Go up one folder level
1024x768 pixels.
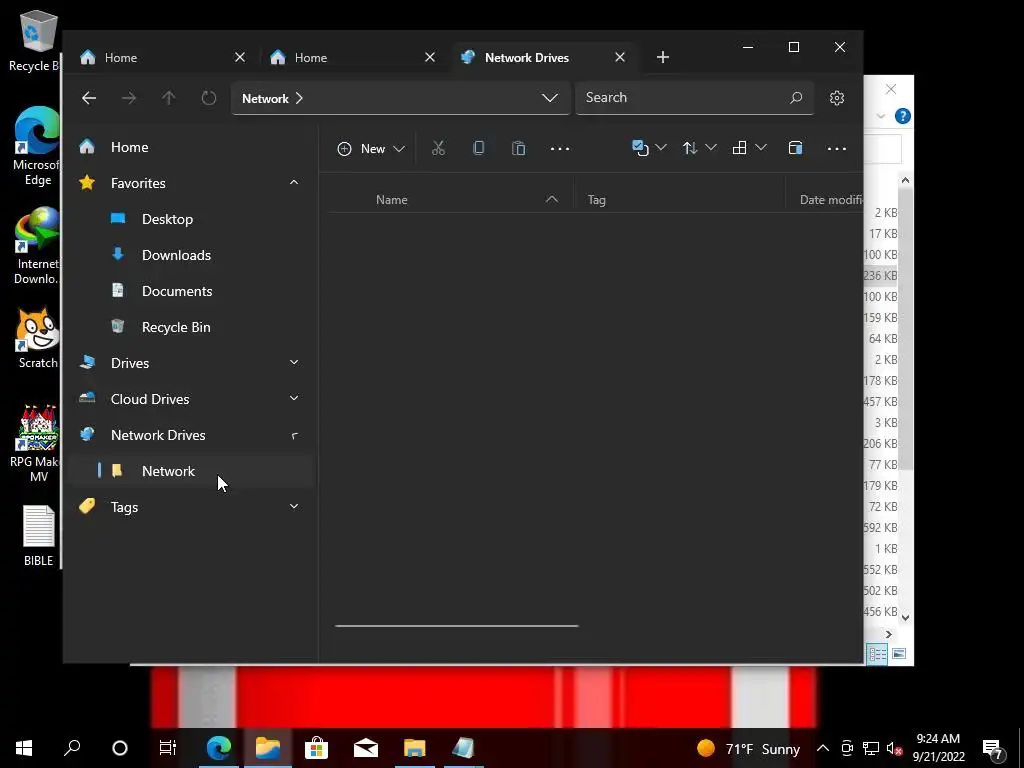coord(168,98)
